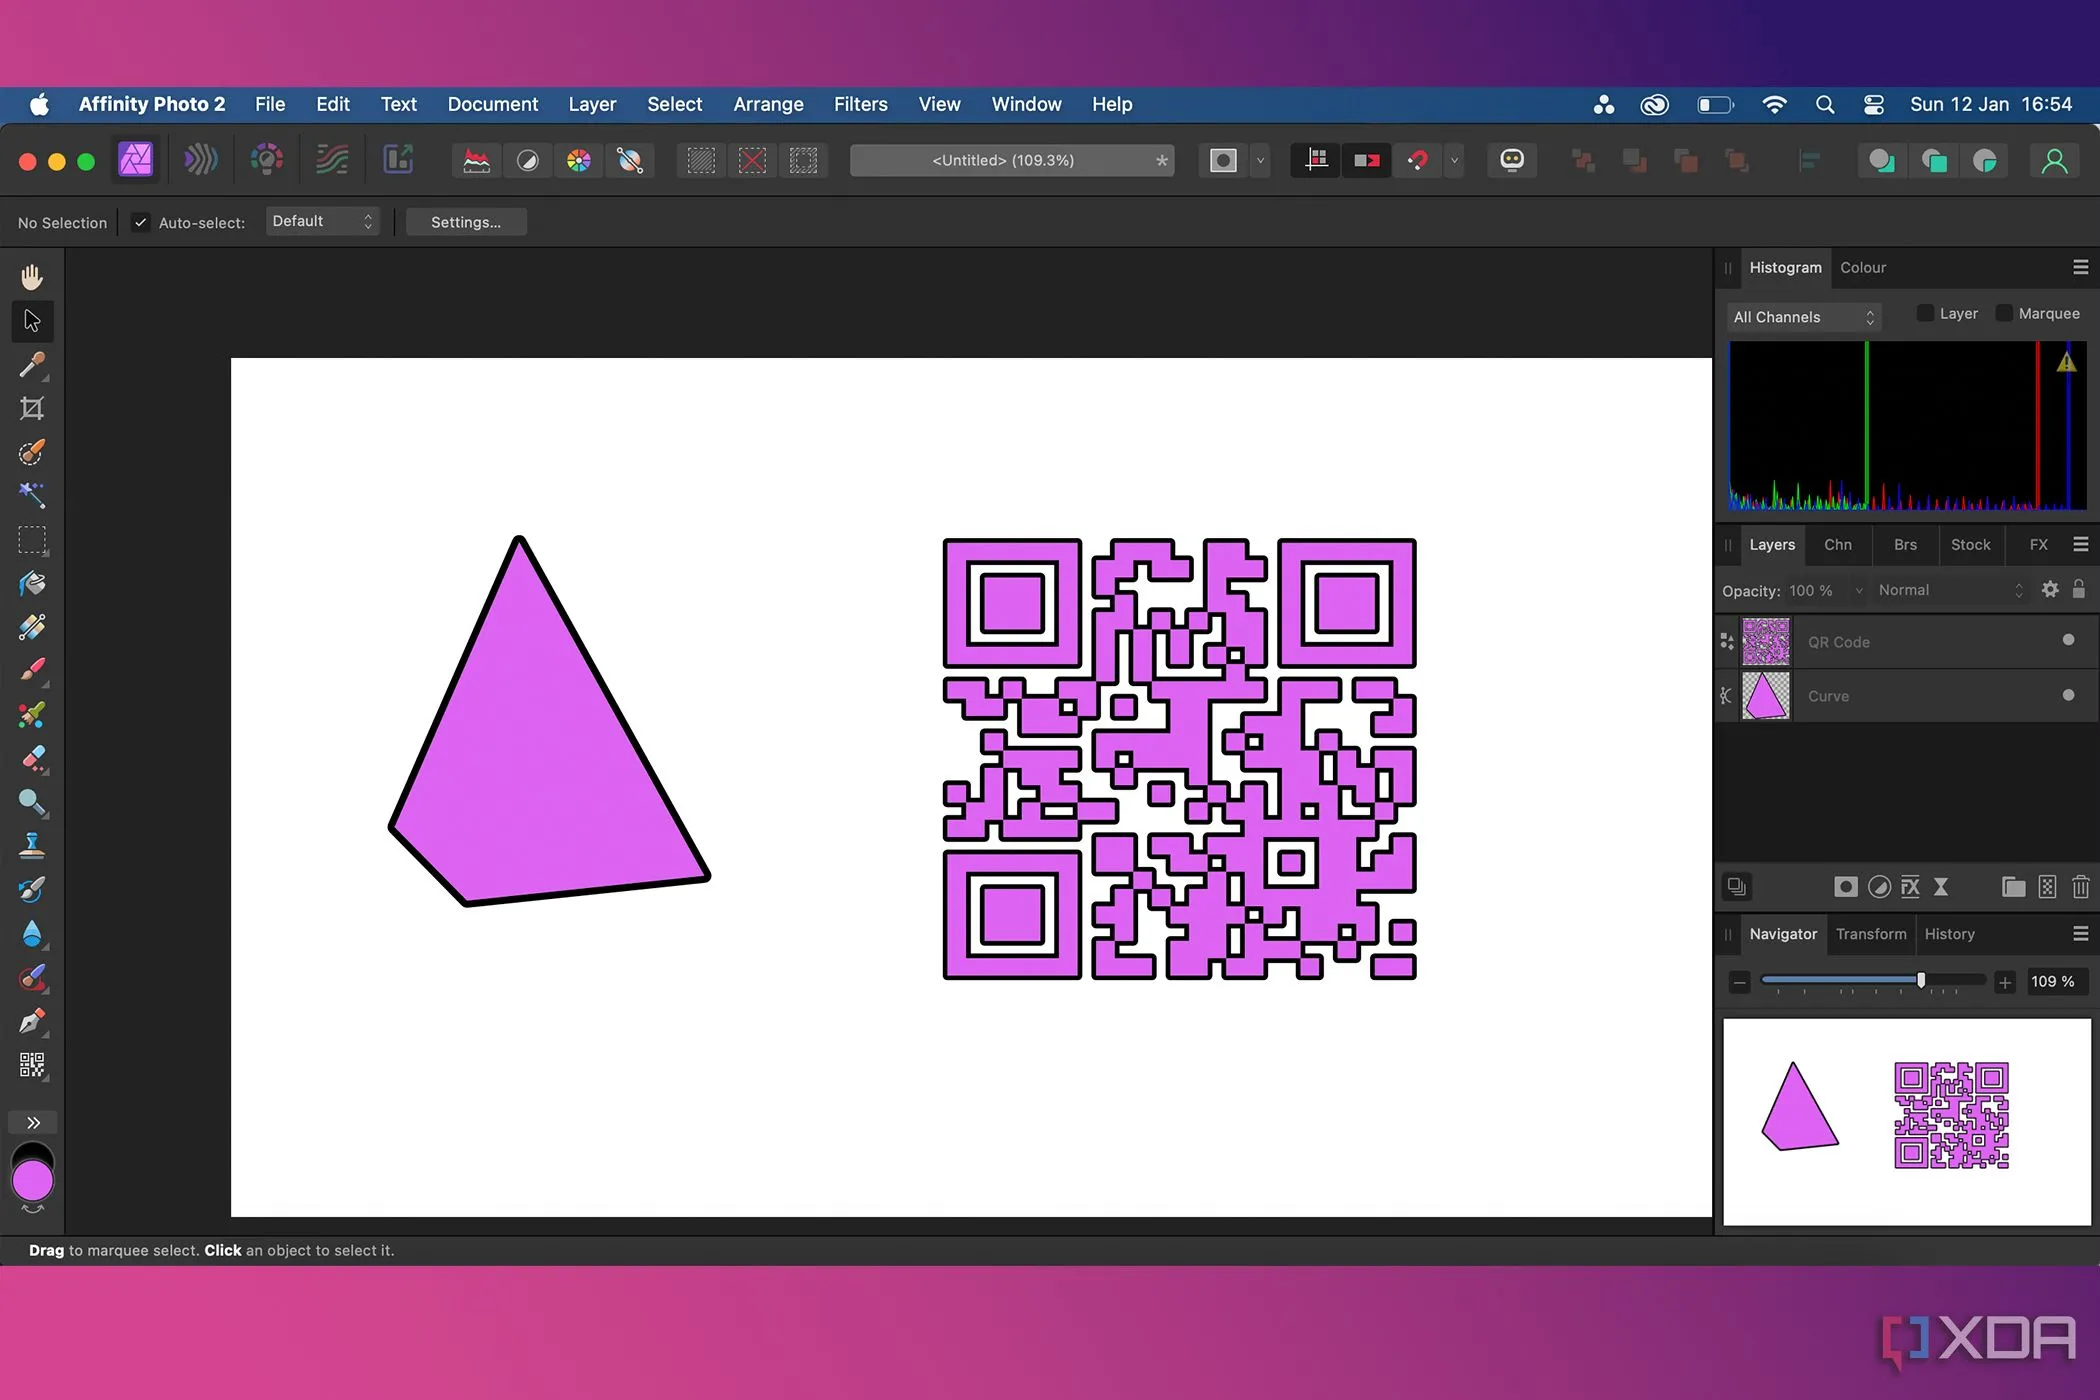Switch to Photo Persona

coord(136,160)
